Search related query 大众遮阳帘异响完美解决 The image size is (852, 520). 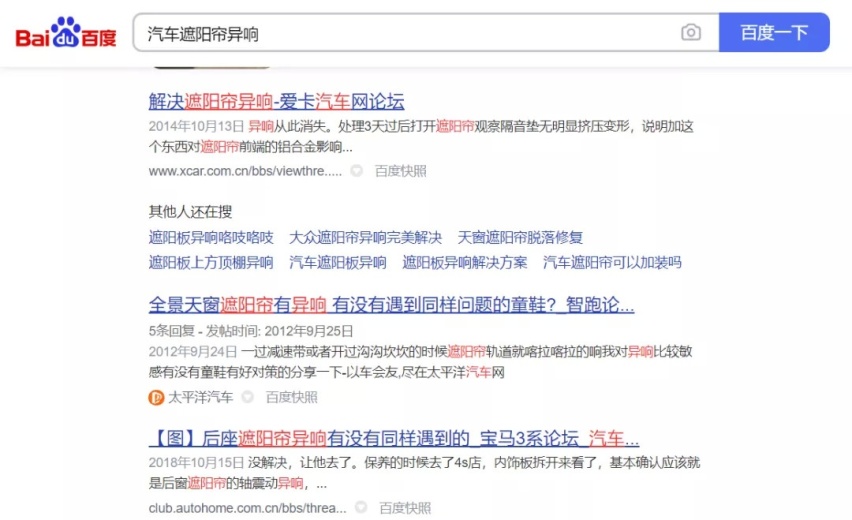coord(365,237)
